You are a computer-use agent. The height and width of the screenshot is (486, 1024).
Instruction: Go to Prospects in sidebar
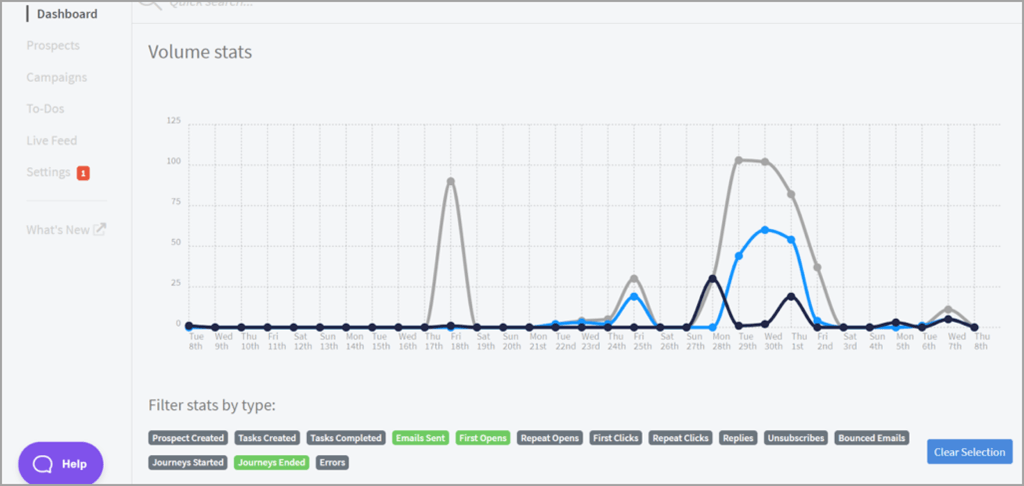pos(53,45)
